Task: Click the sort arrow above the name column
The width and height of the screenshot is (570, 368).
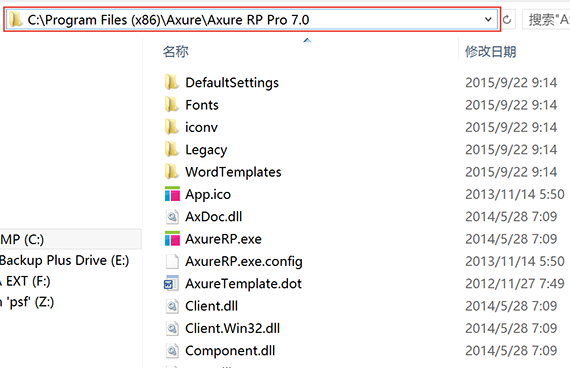Action: point(307,40)
